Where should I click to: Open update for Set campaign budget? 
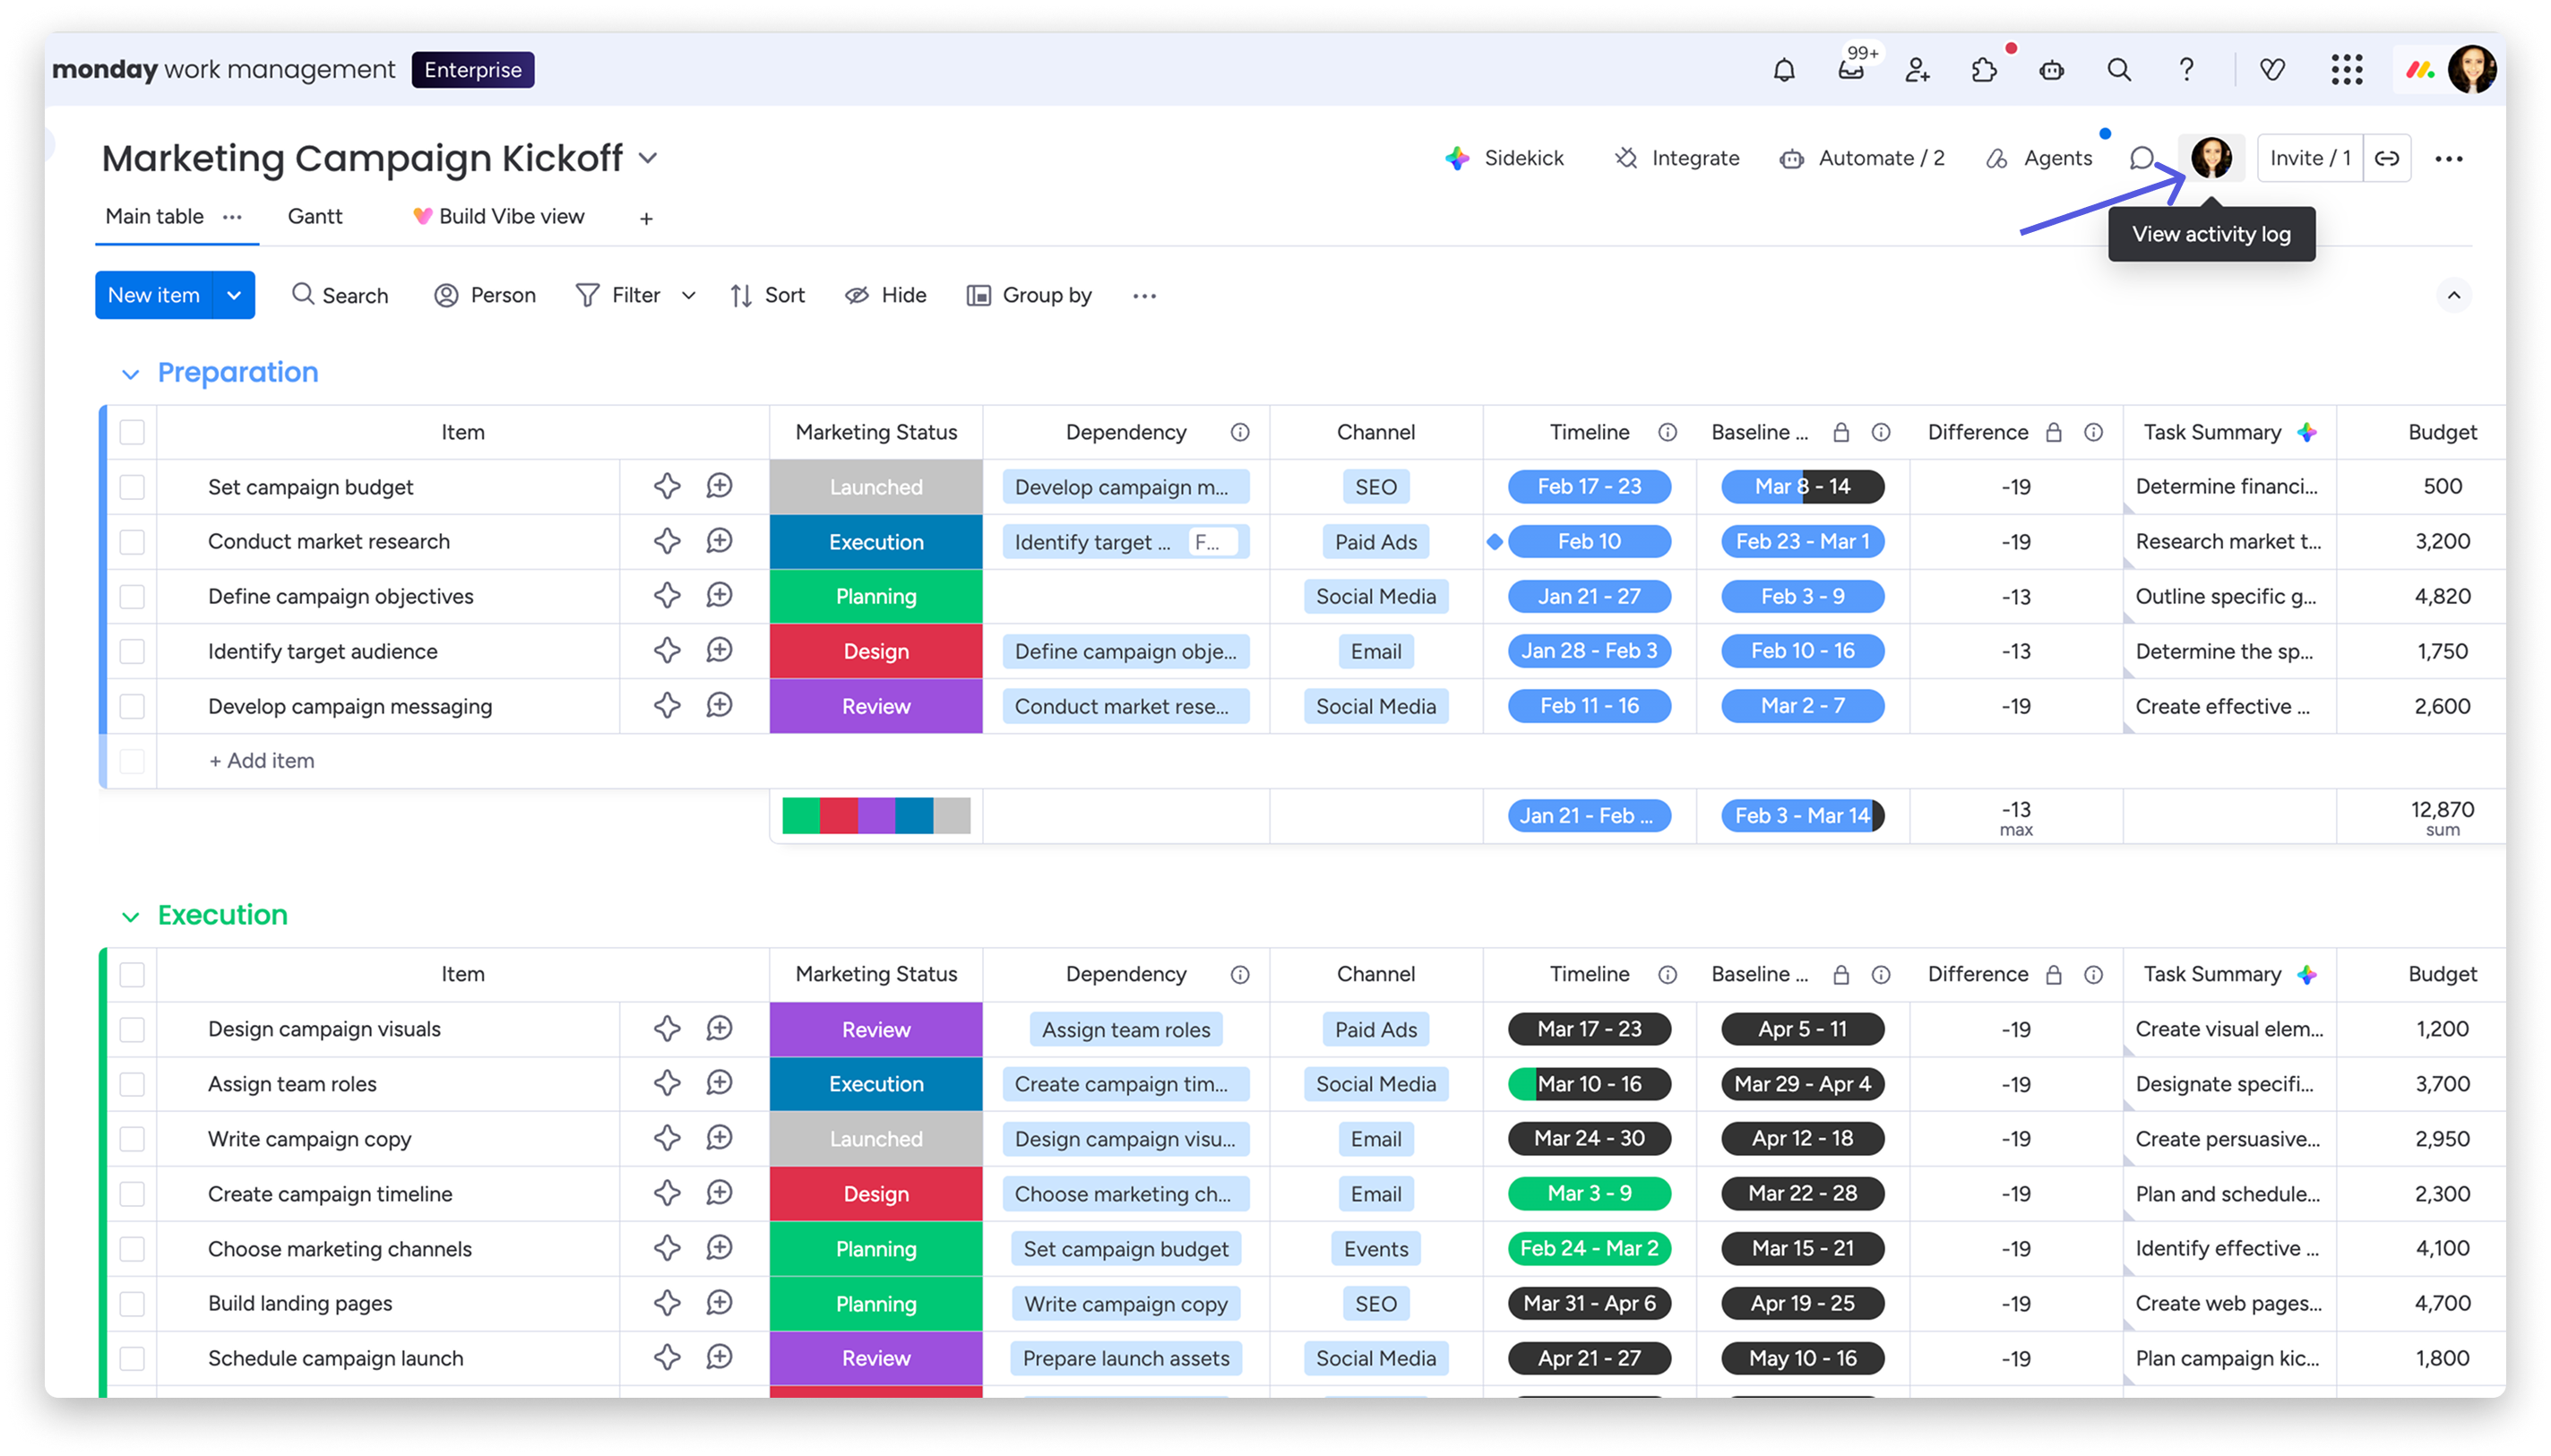click(x=719, y=487)
